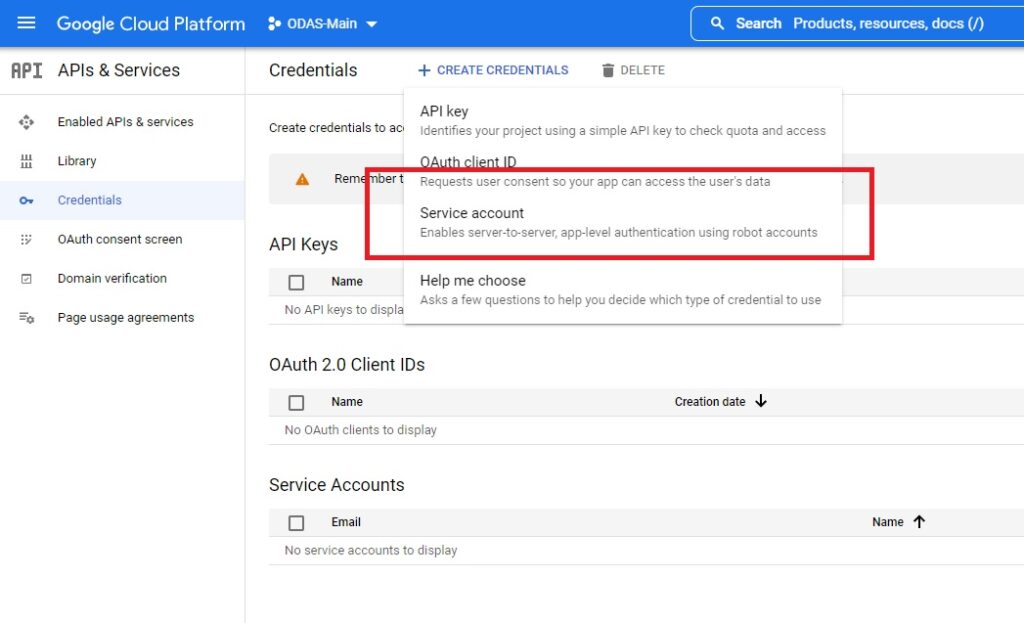Click the OAuth consent screen icon
1024x623 pixels.
tap(26, 240)
